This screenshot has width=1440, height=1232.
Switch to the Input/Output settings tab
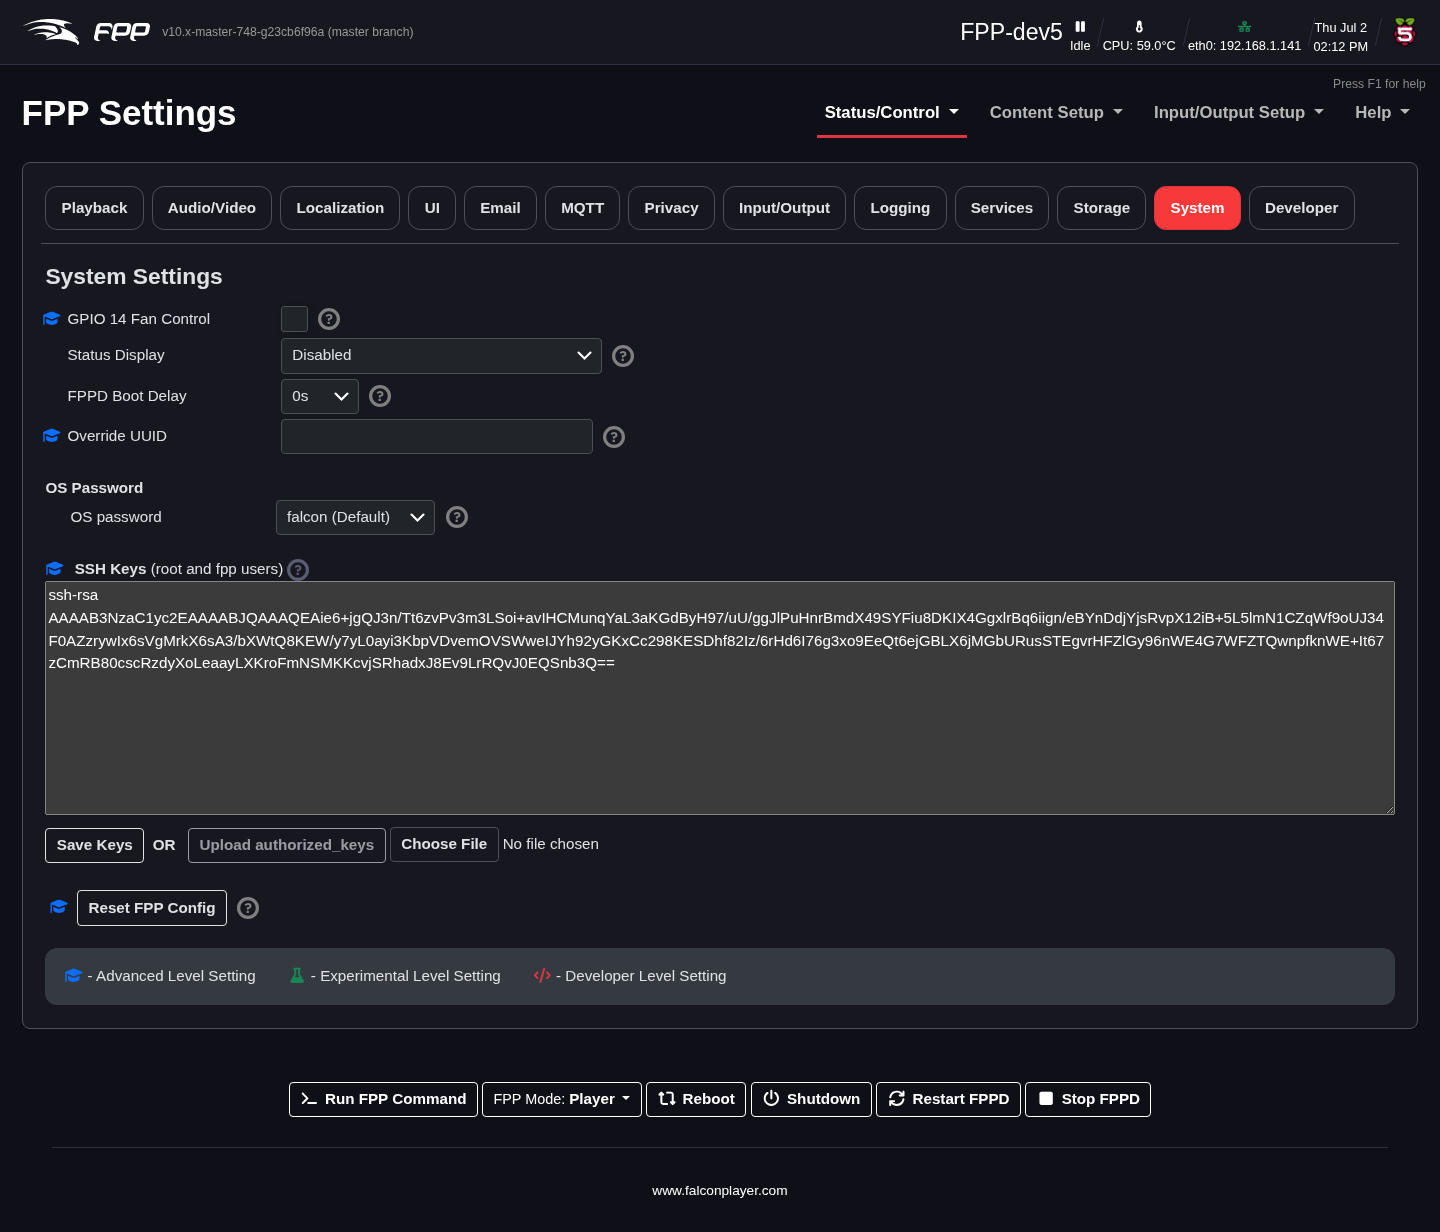(x=784, y=208)
